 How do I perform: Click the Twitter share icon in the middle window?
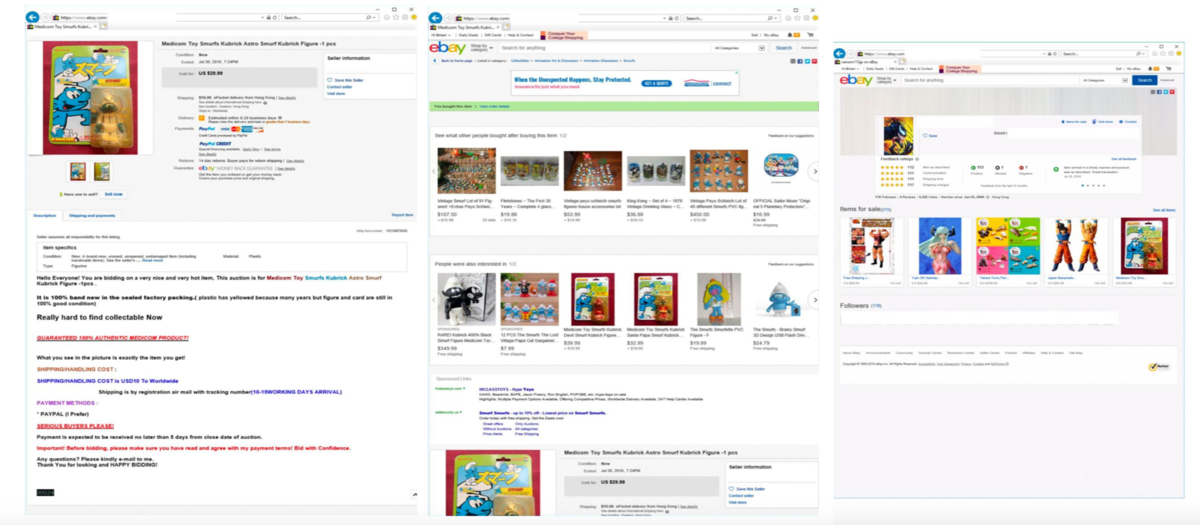pos(806,61)
